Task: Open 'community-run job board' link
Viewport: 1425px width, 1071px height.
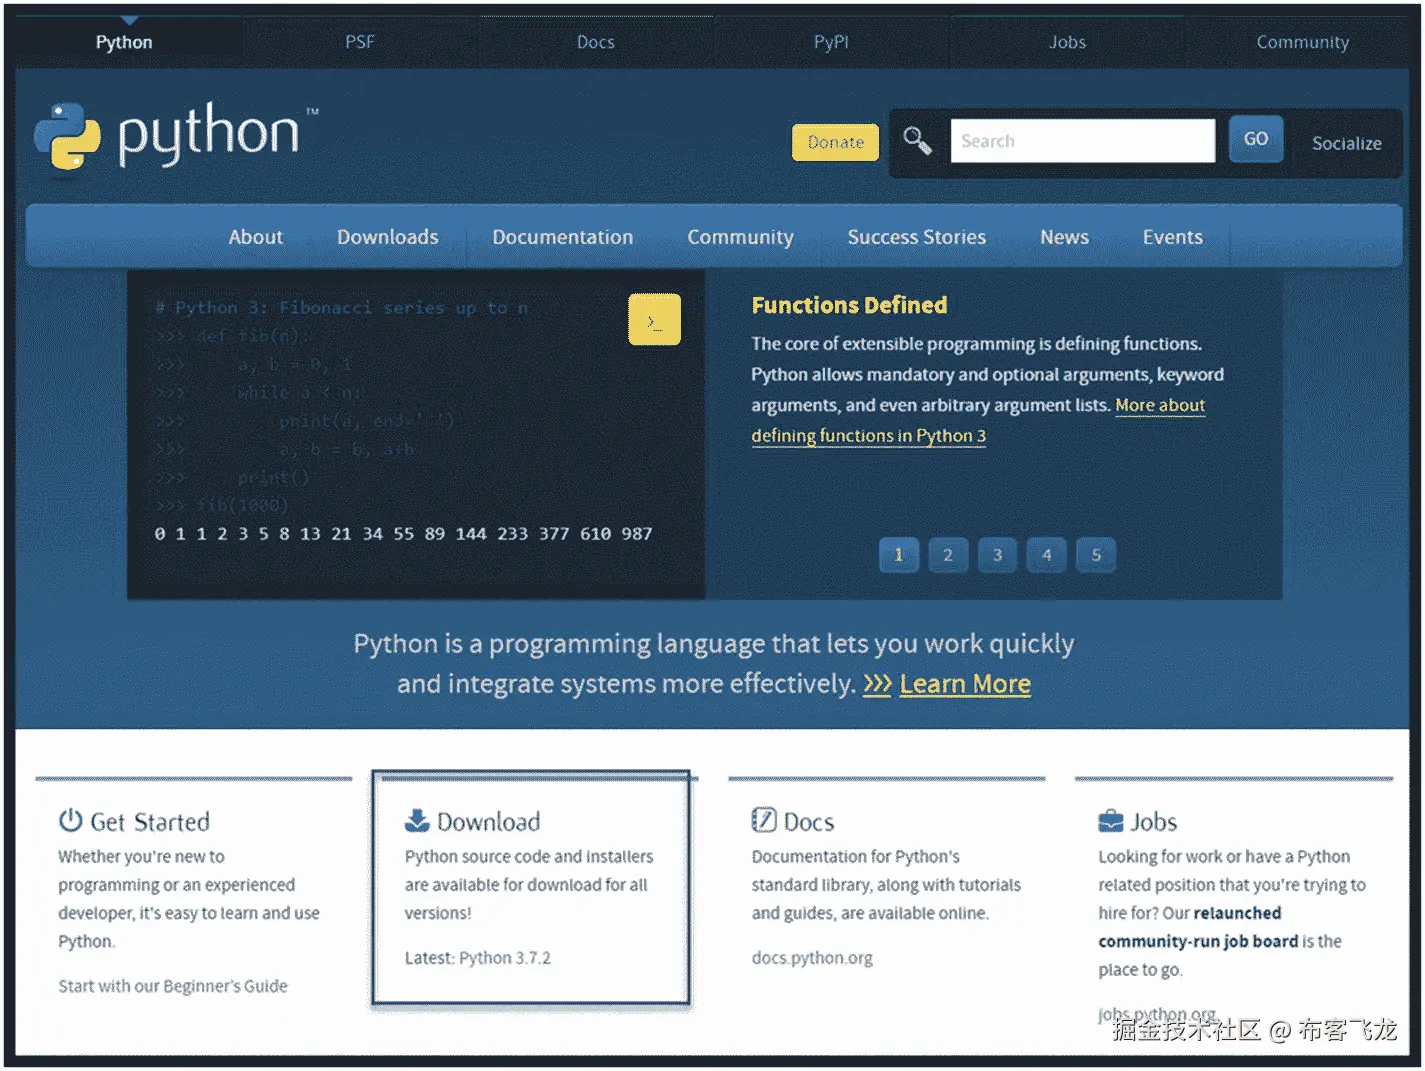Action: point(1198,941)
